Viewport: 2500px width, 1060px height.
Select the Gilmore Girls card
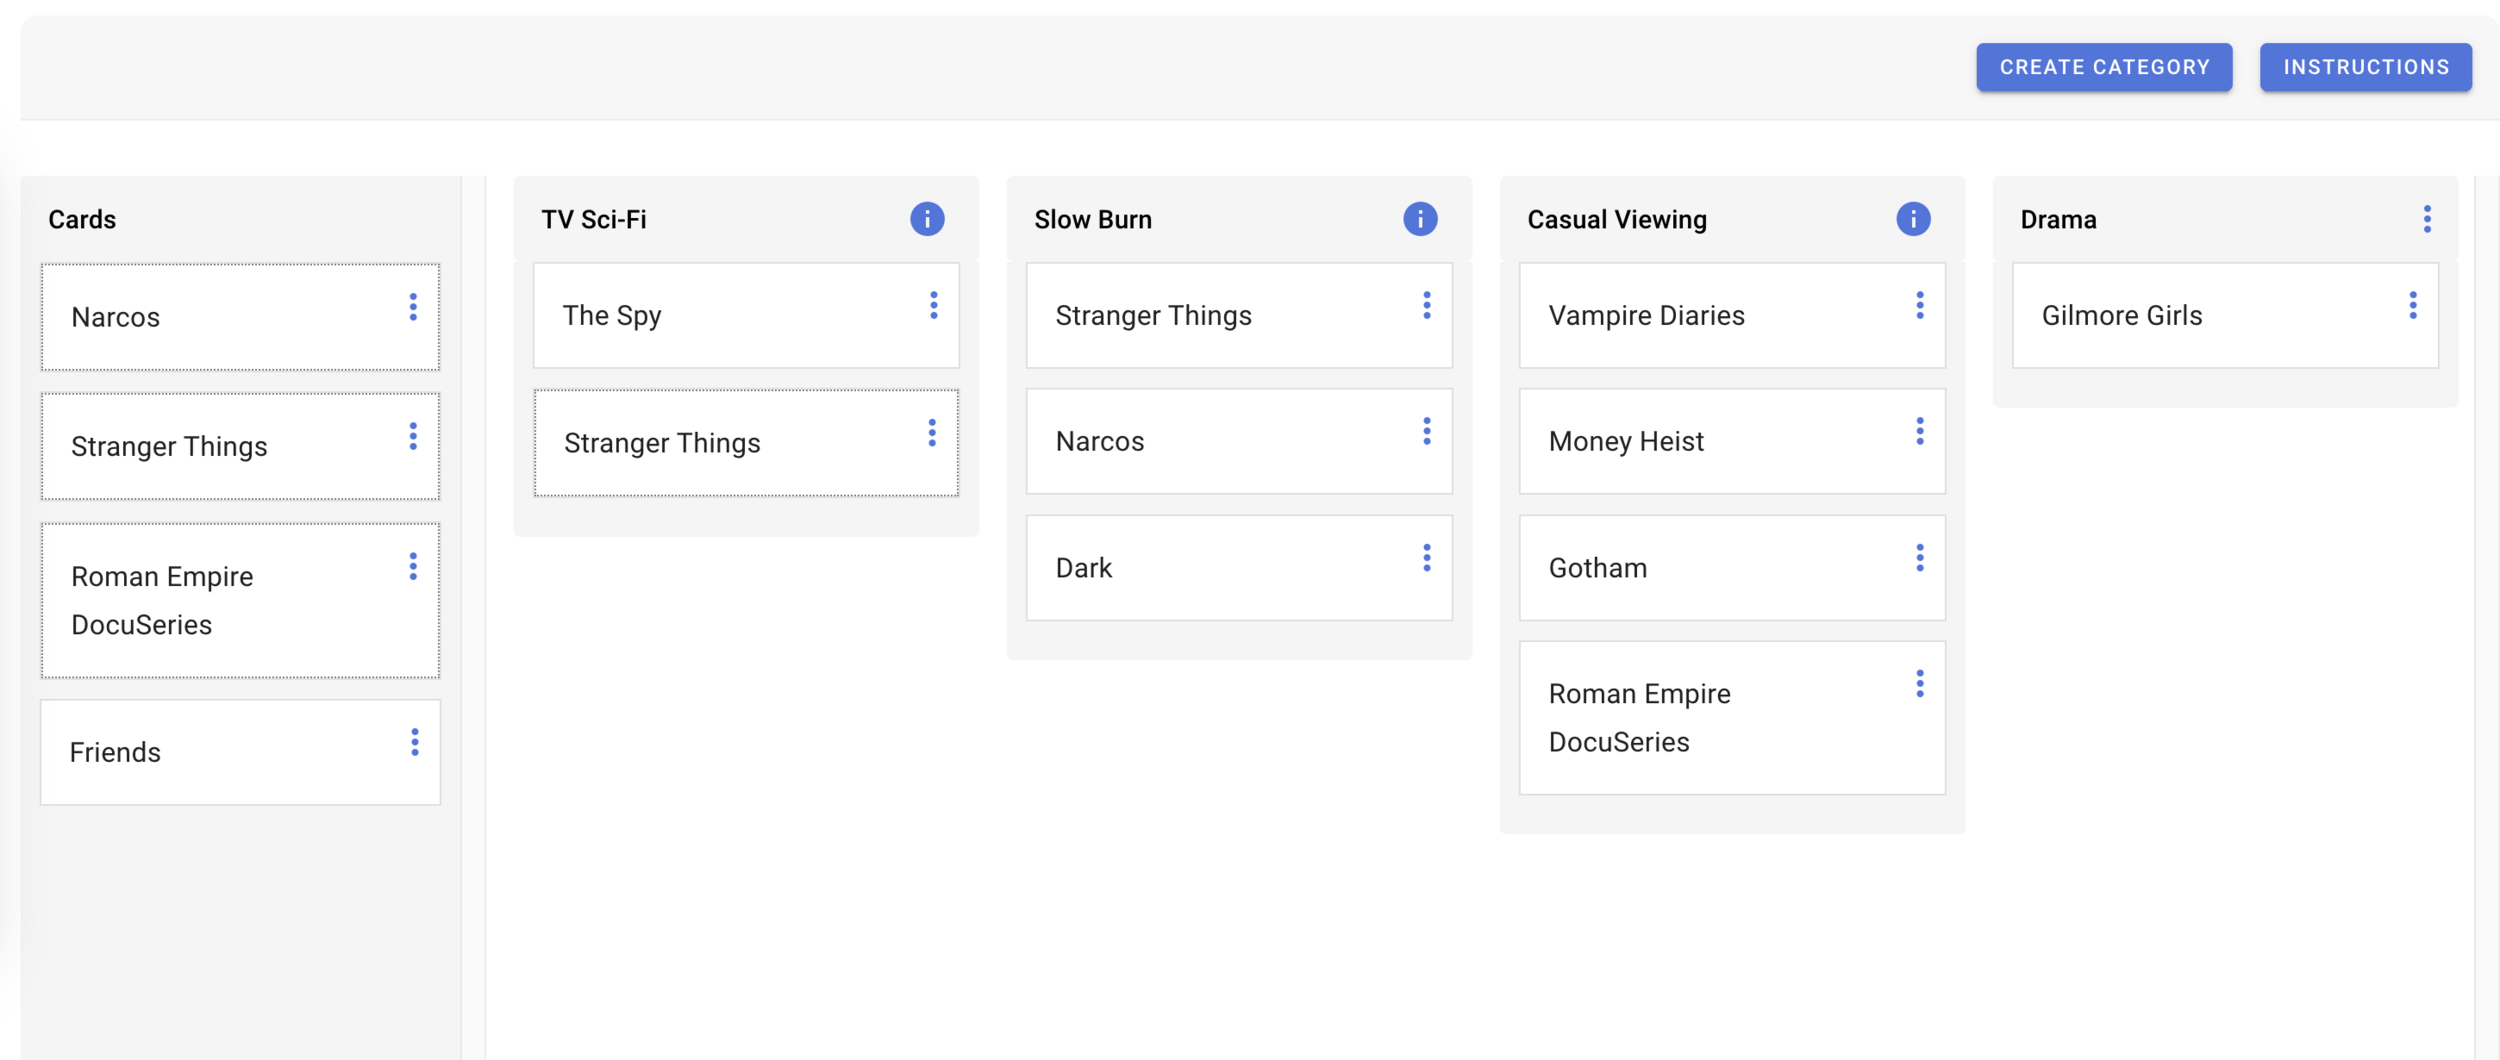pyautogui.click(x=2225, y=315)
